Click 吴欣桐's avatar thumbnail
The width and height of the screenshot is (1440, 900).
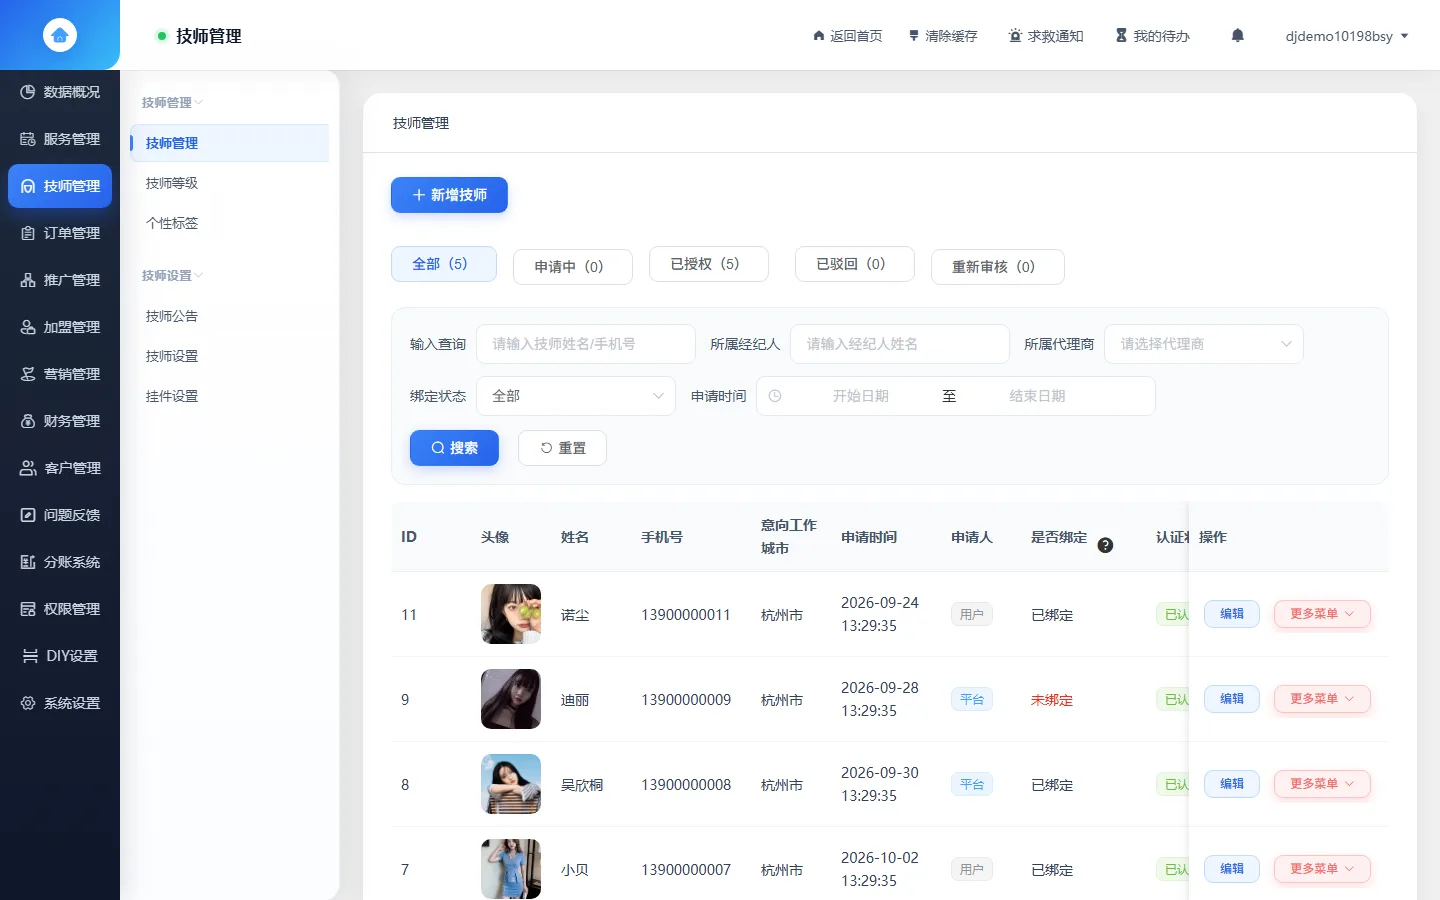[x=511, y=784]
